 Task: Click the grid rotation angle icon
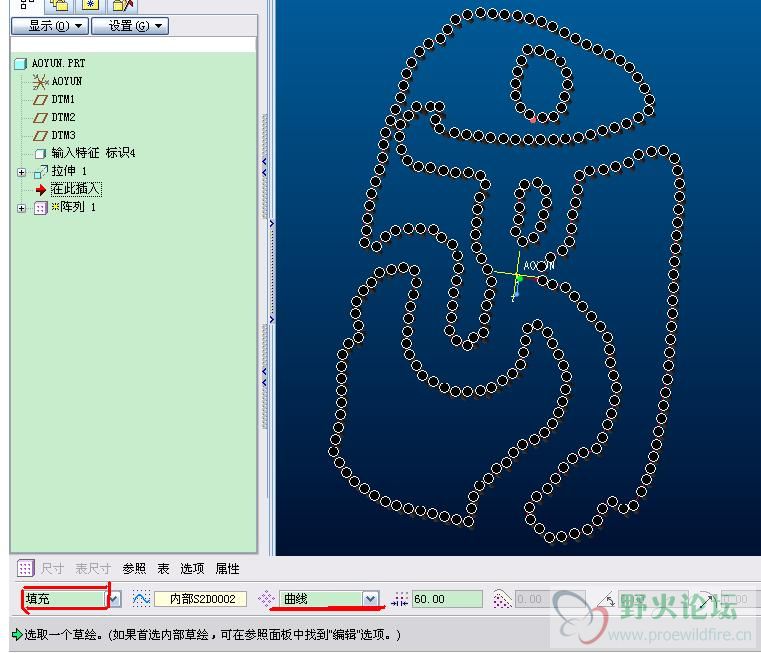click(607, 601)
